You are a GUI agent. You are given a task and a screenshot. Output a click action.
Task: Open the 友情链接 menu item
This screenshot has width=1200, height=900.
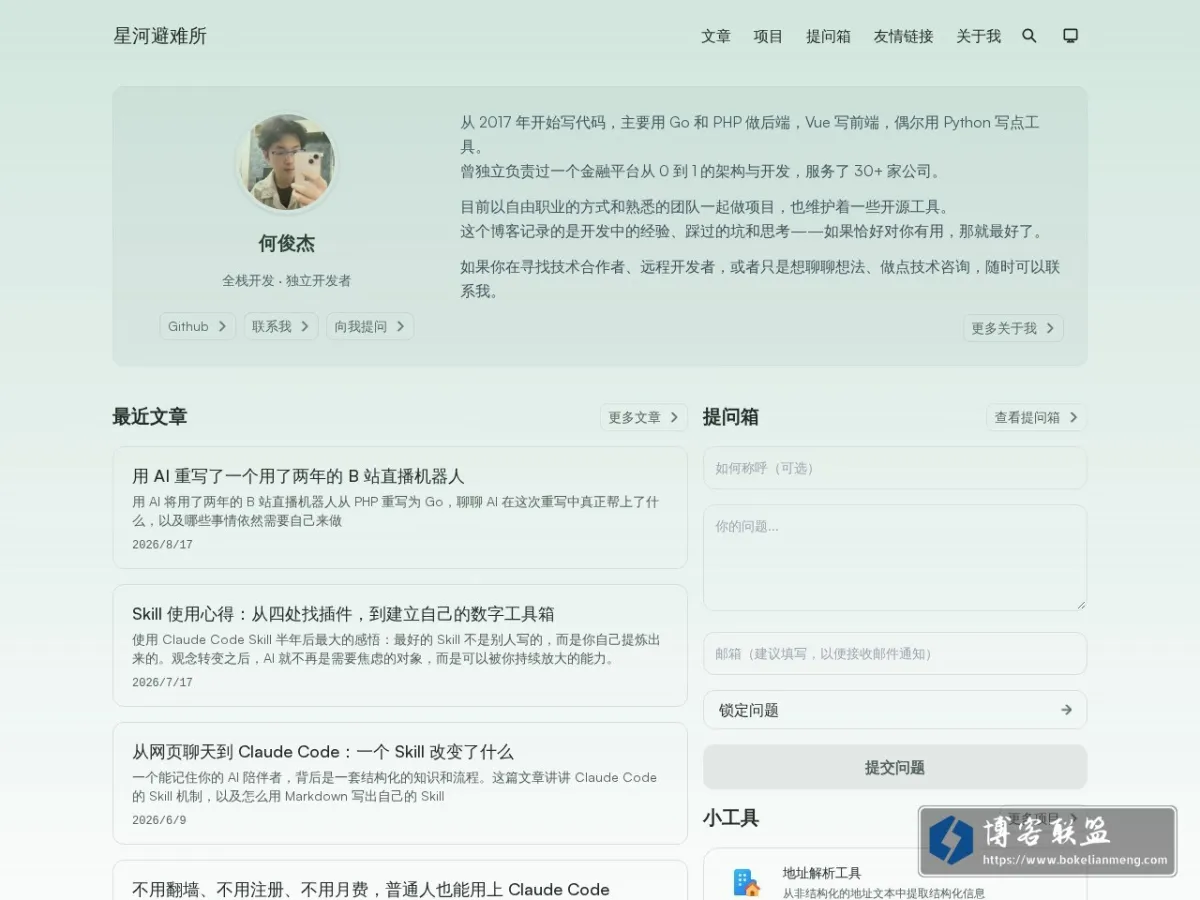(x=903, y=36)
